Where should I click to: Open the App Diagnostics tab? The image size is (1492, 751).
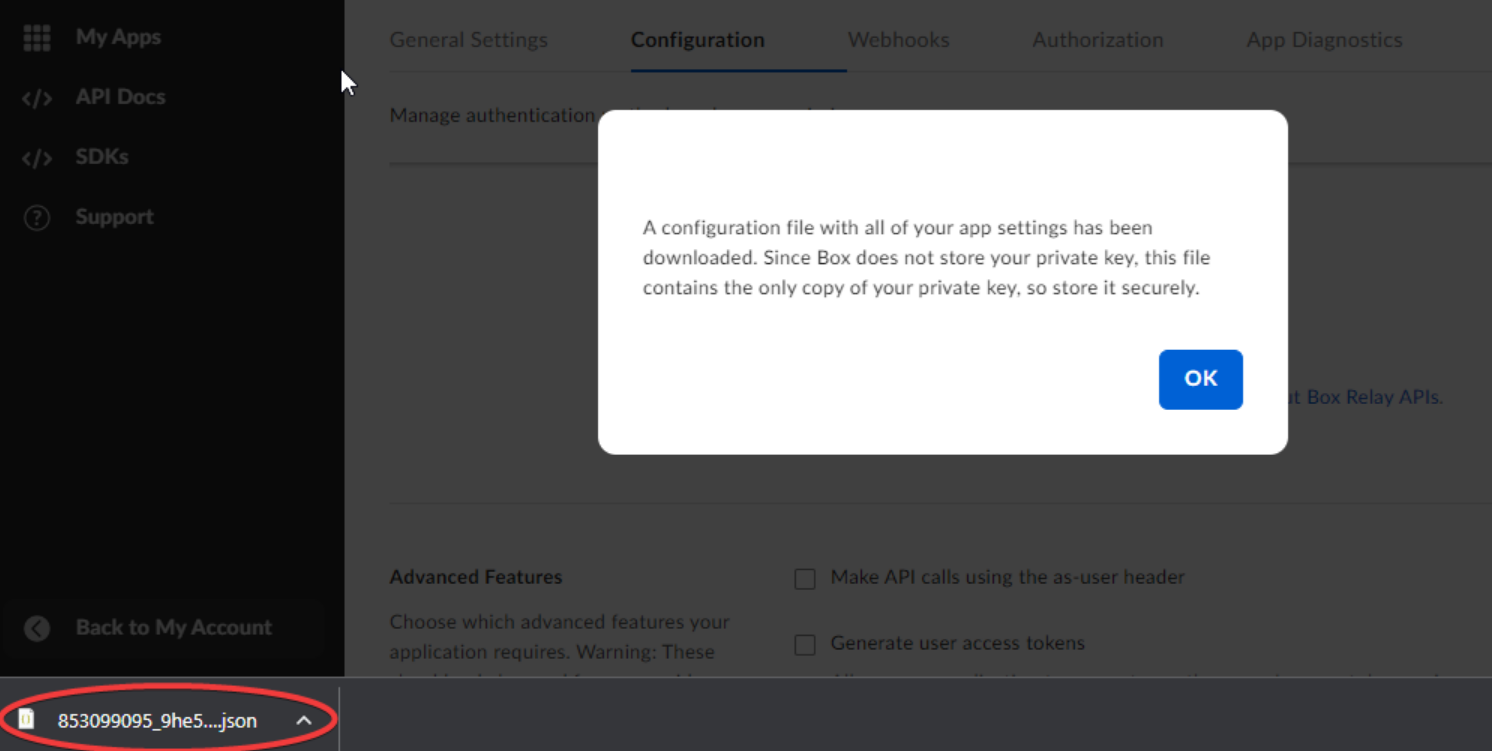coord(1323,40)
